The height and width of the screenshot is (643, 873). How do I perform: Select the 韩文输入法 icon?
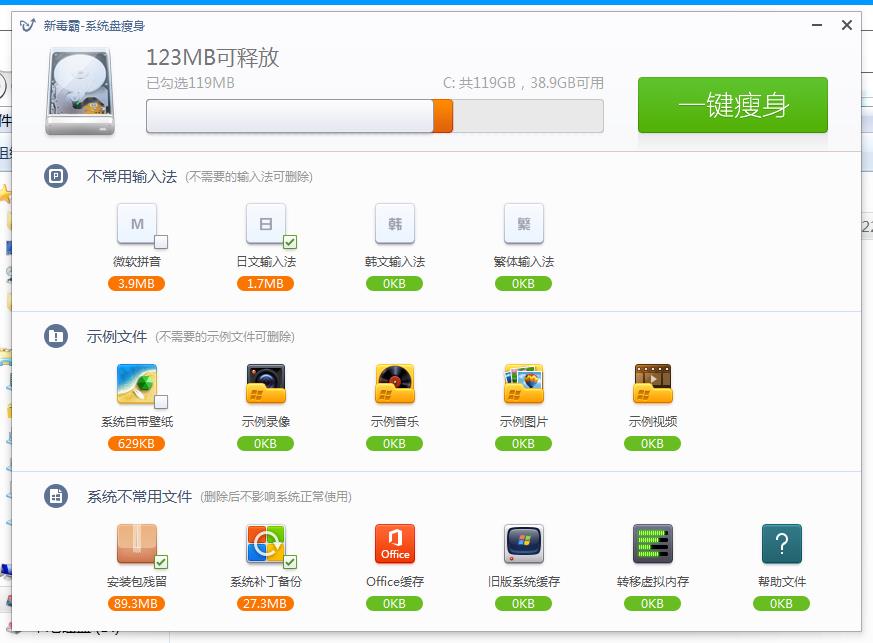pyautogui.click(x=395, y=224)
